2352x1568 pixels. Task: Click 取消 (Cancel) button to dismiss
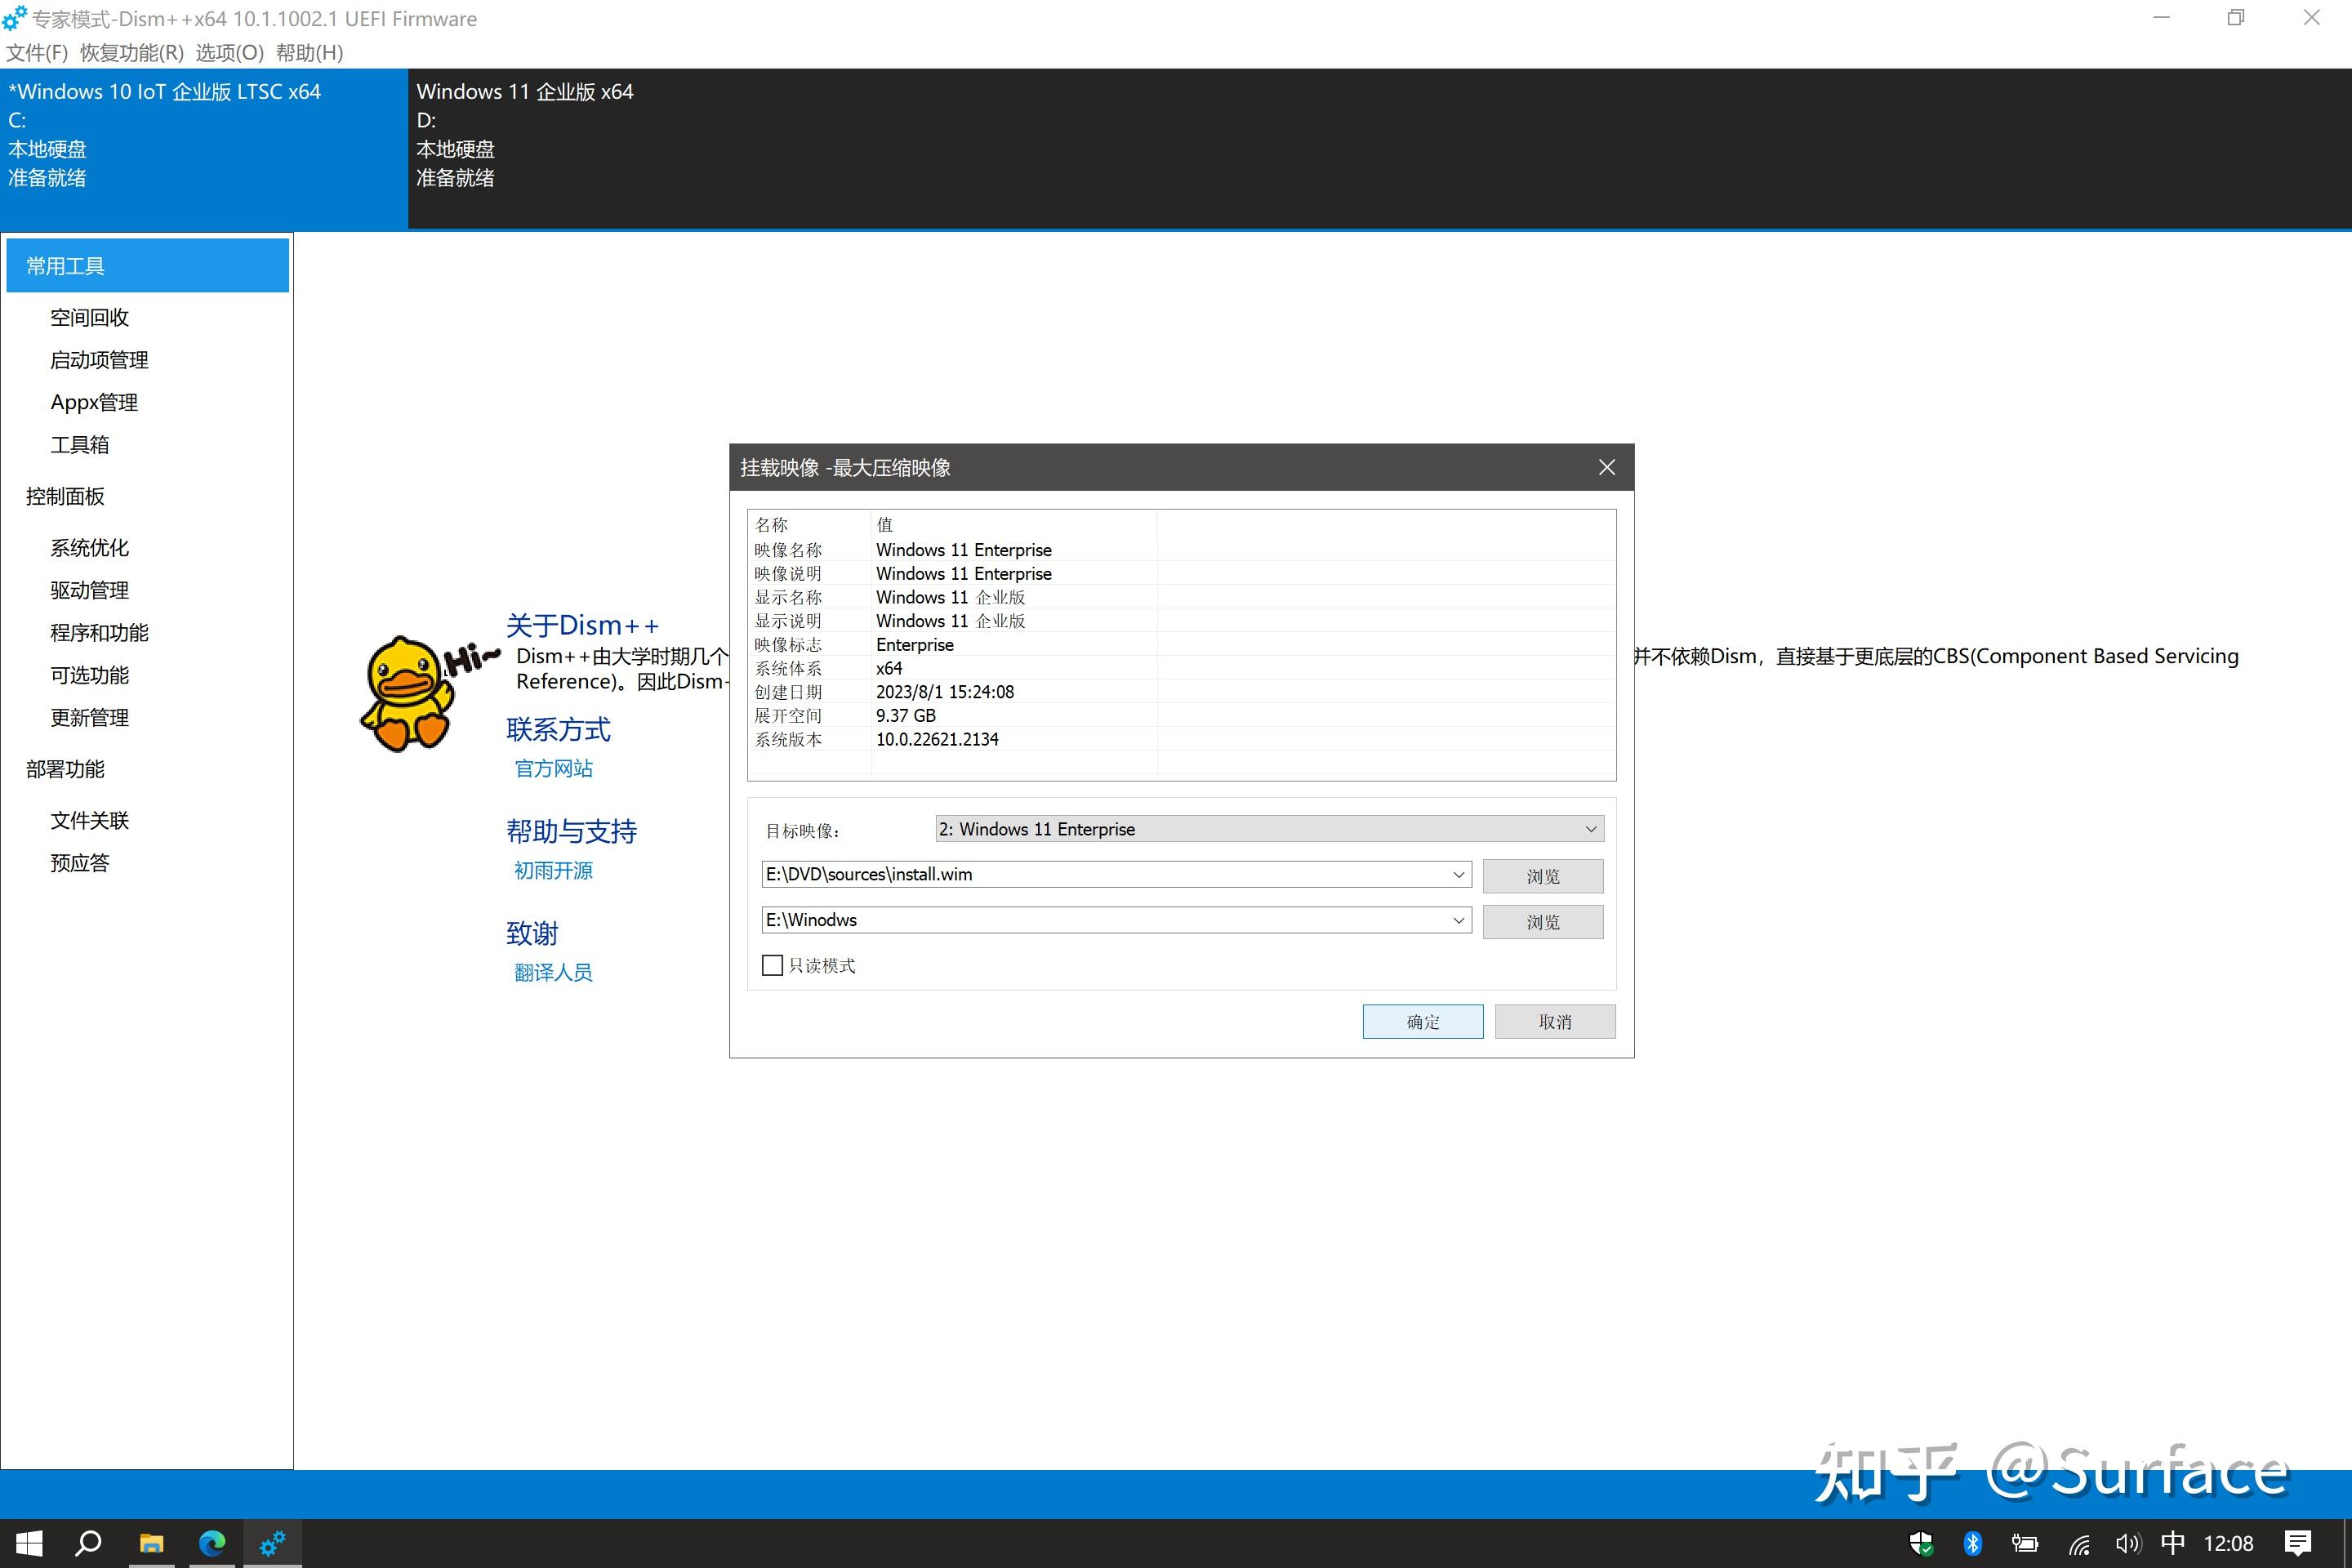(x=1556, y=1022)
